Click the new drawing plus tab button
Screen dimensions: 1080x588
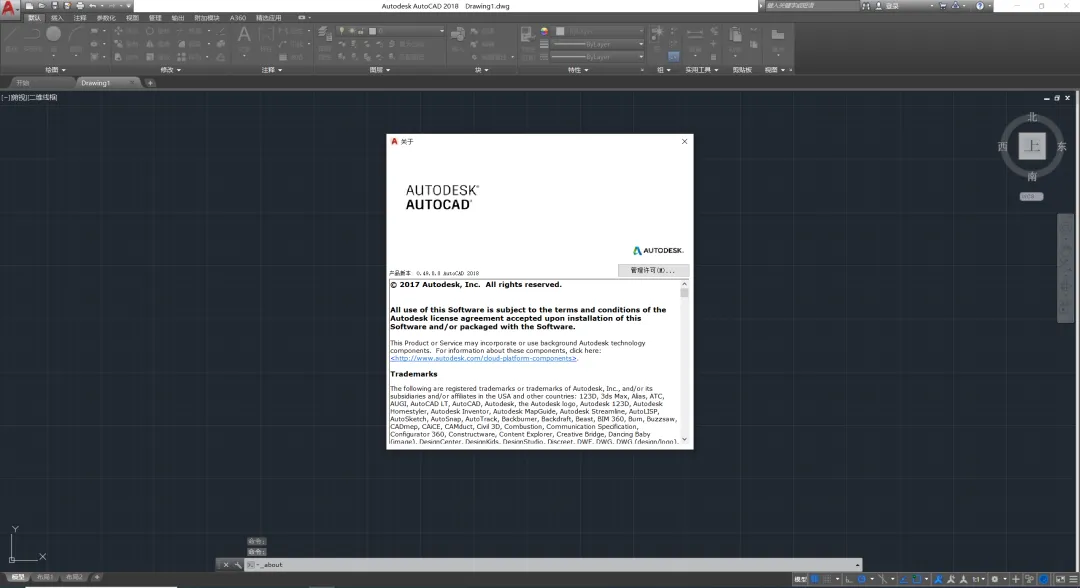pos(150,83)
